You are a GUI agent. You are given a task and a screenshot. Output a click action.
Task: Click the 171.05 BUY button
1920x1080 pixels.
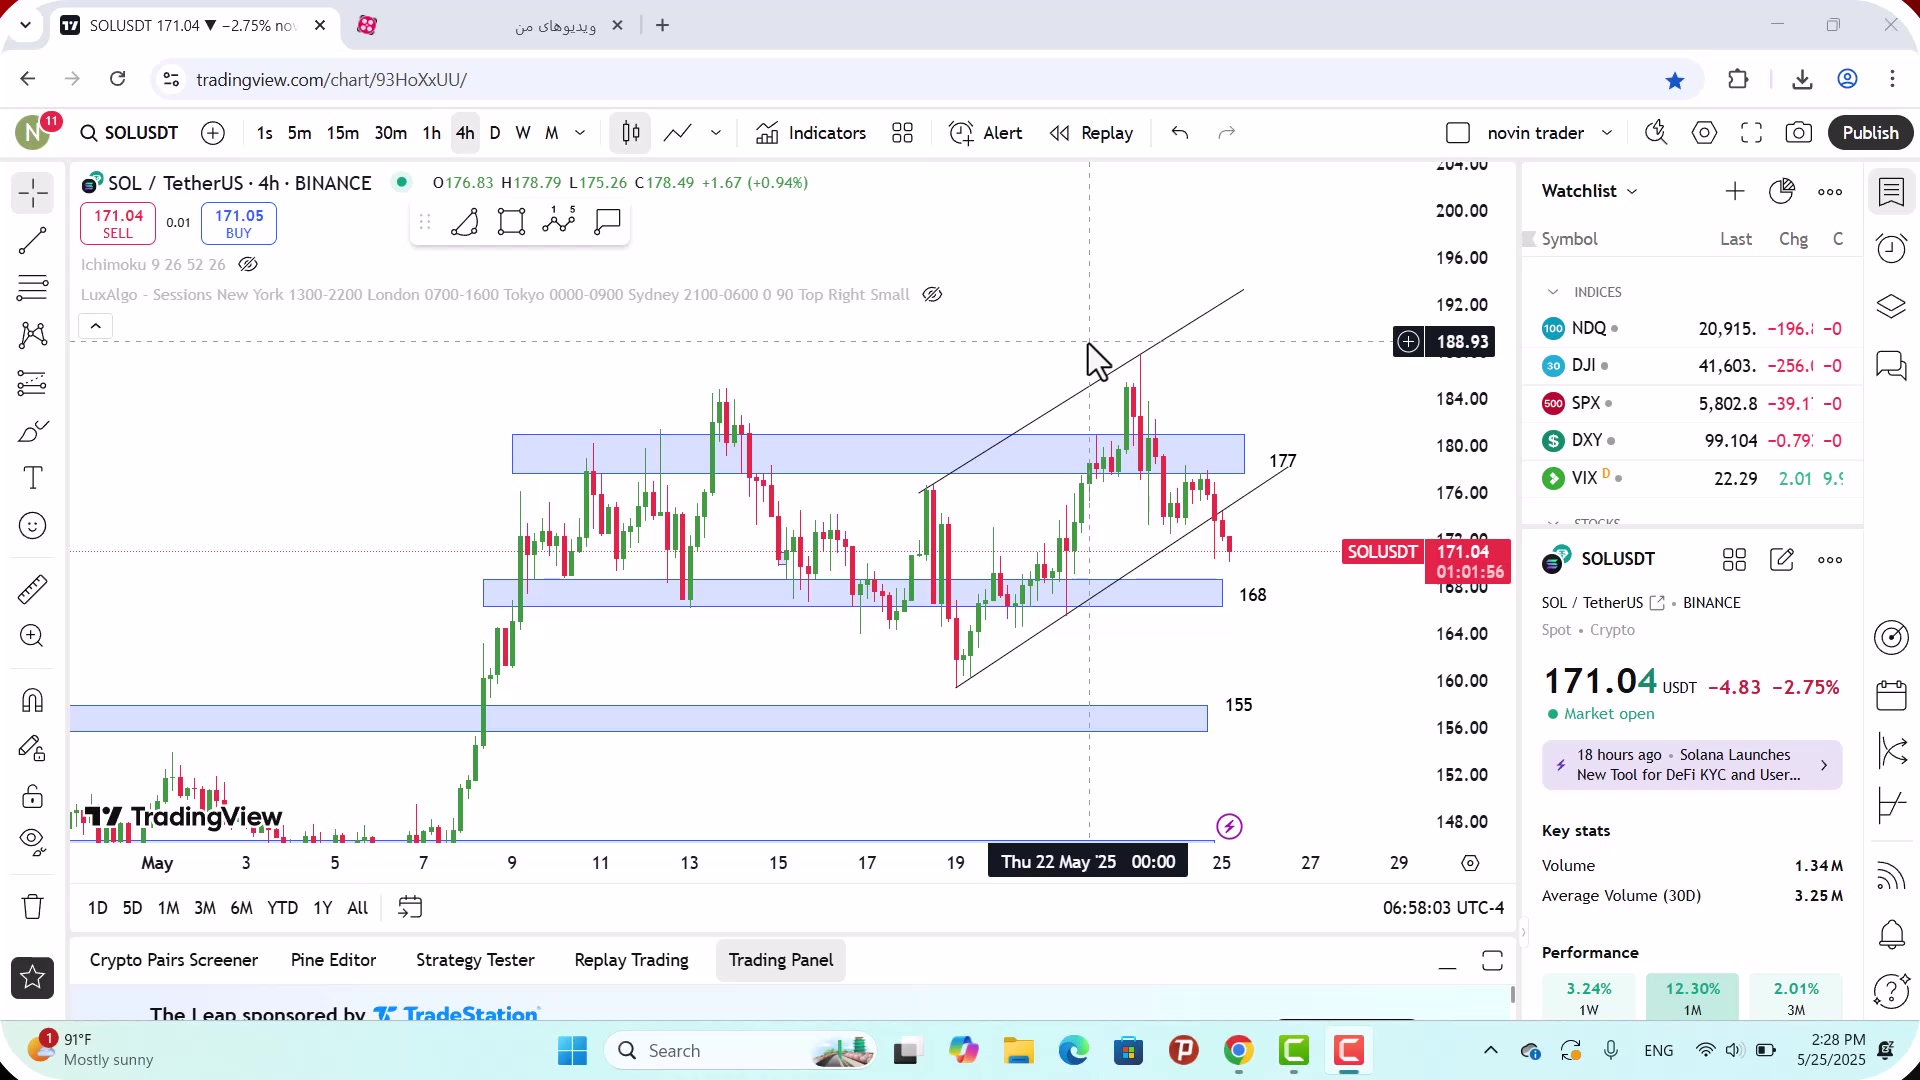click(x=239, y=223)
